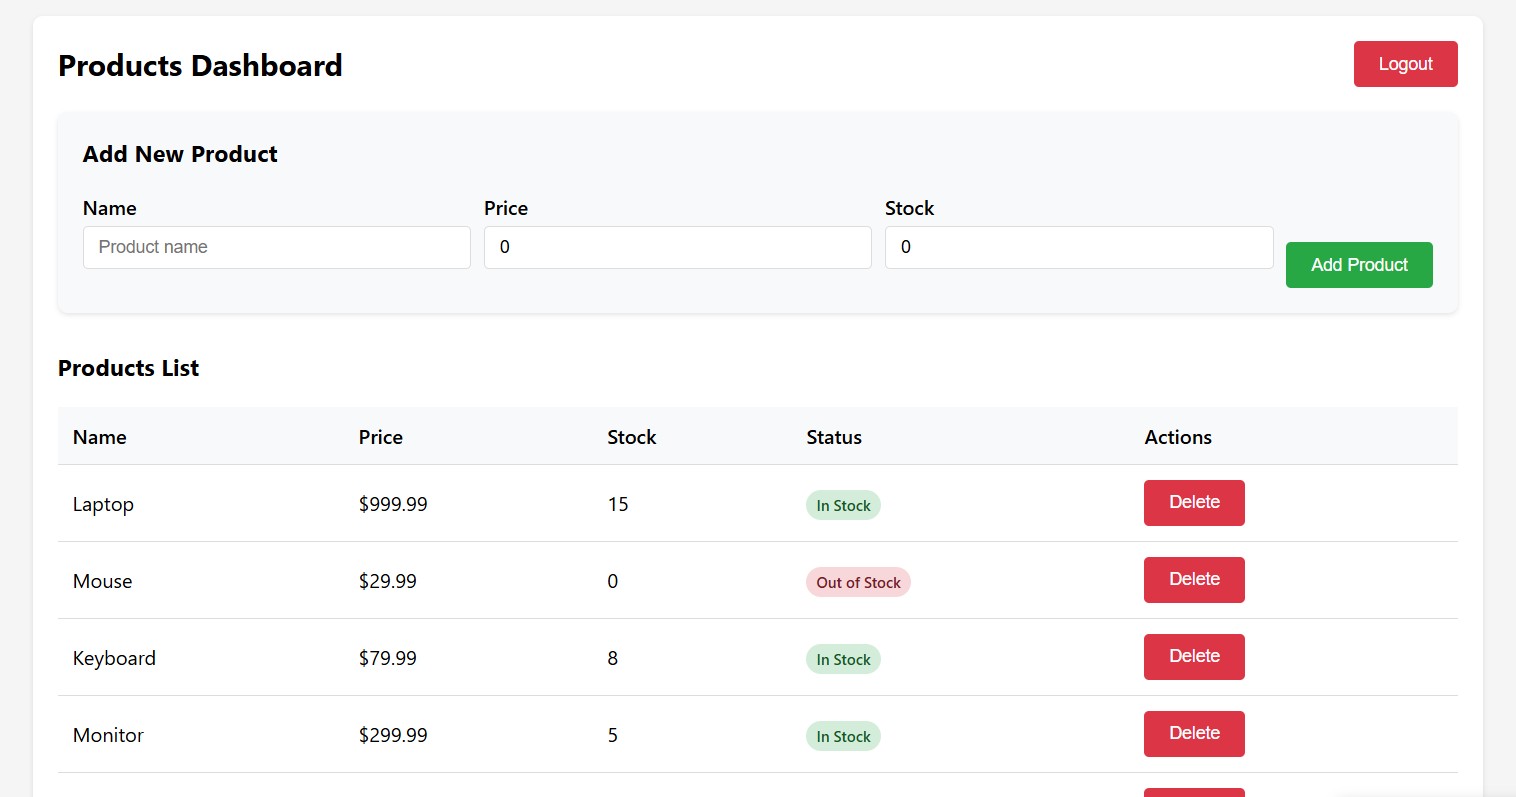Click the Out of Stock badge for Mouse

pos(858,582)
